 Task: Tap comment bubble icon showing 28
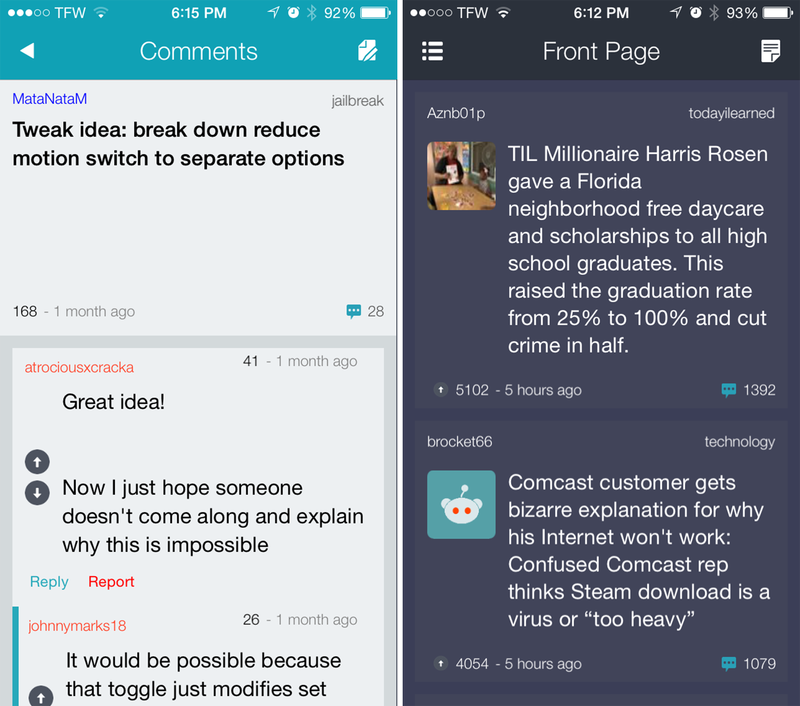(x=354, y=311)
